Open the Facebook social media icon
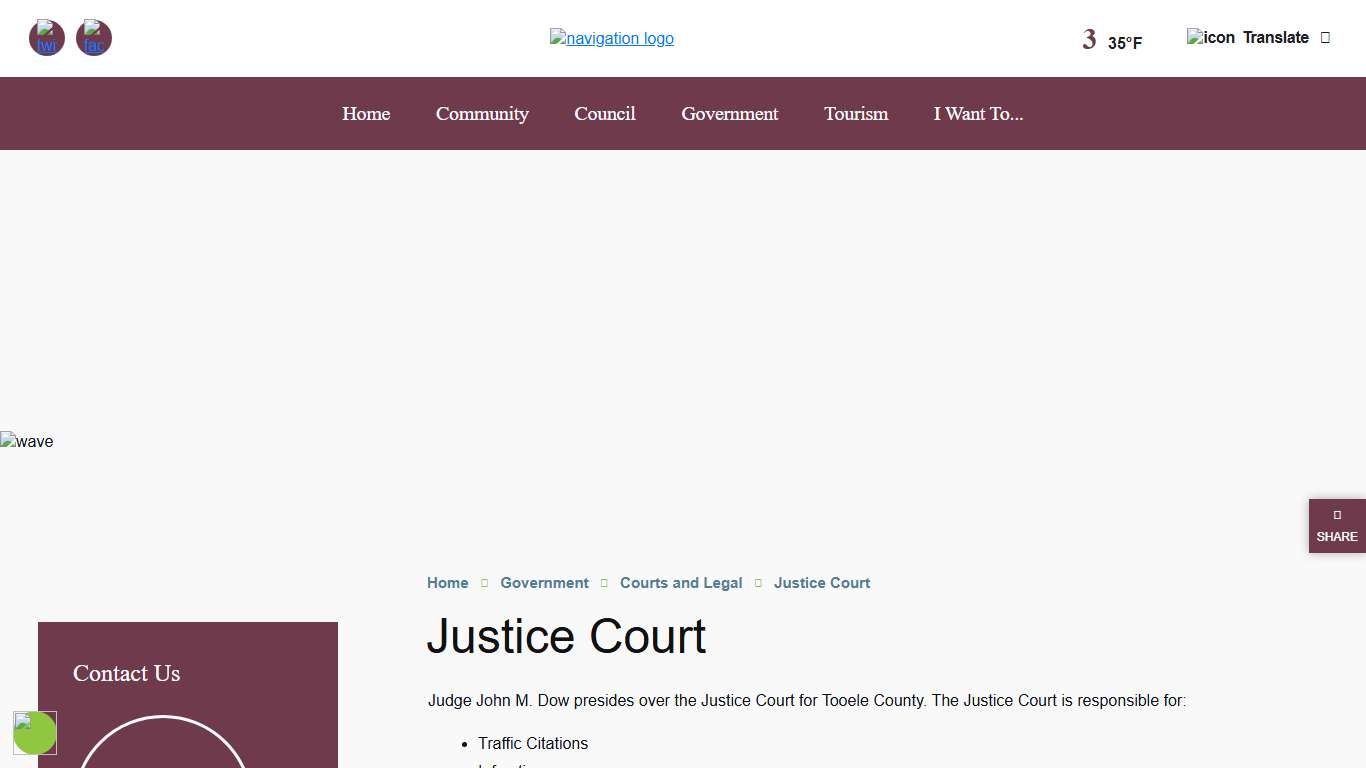Viewport: 1366px width, 768px height. (94, 38)
